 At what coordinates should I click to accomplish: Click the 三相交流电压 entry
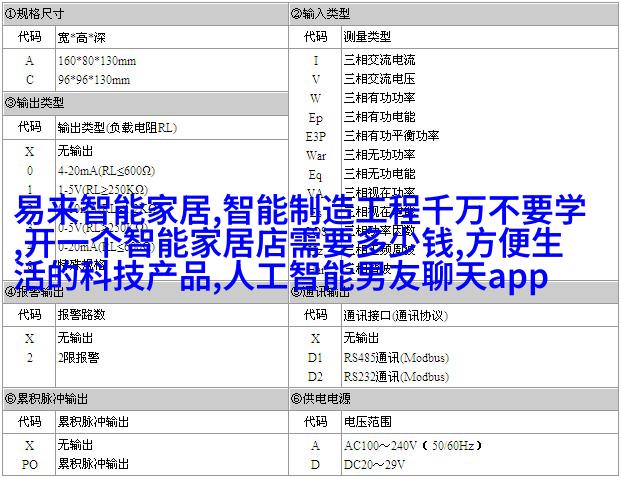379,79
